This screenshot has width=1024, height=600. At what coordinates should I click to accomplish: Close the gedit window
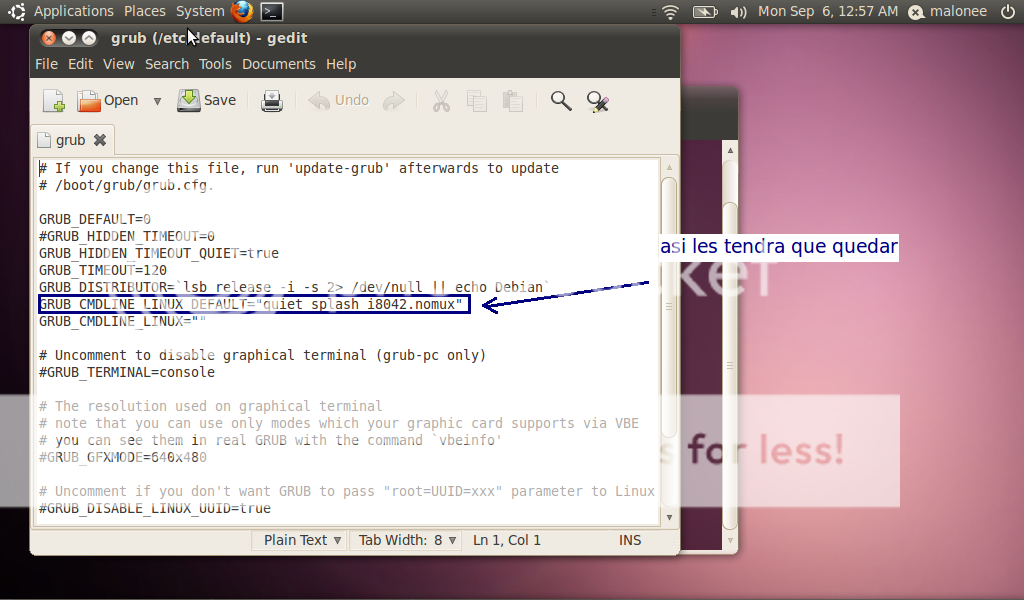click(49, 38)
